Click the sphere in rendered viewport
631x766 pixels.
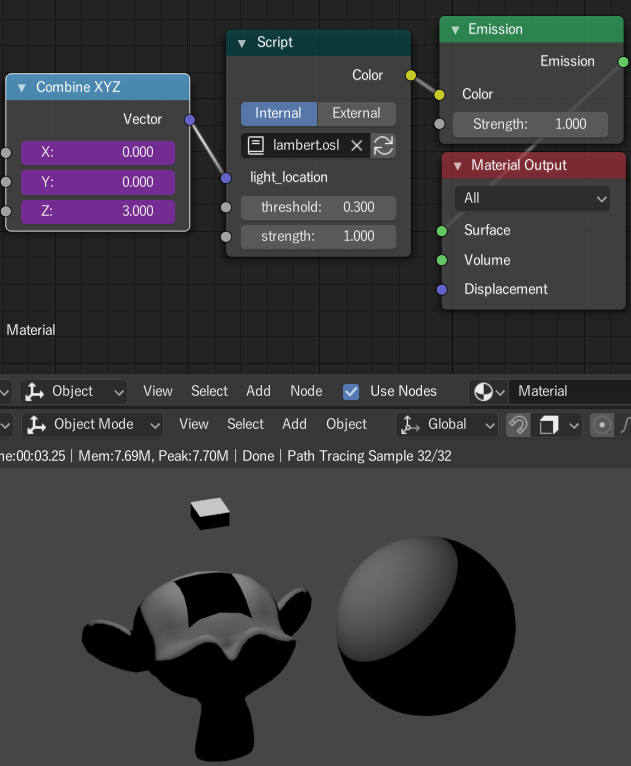(x=426, y=627)
